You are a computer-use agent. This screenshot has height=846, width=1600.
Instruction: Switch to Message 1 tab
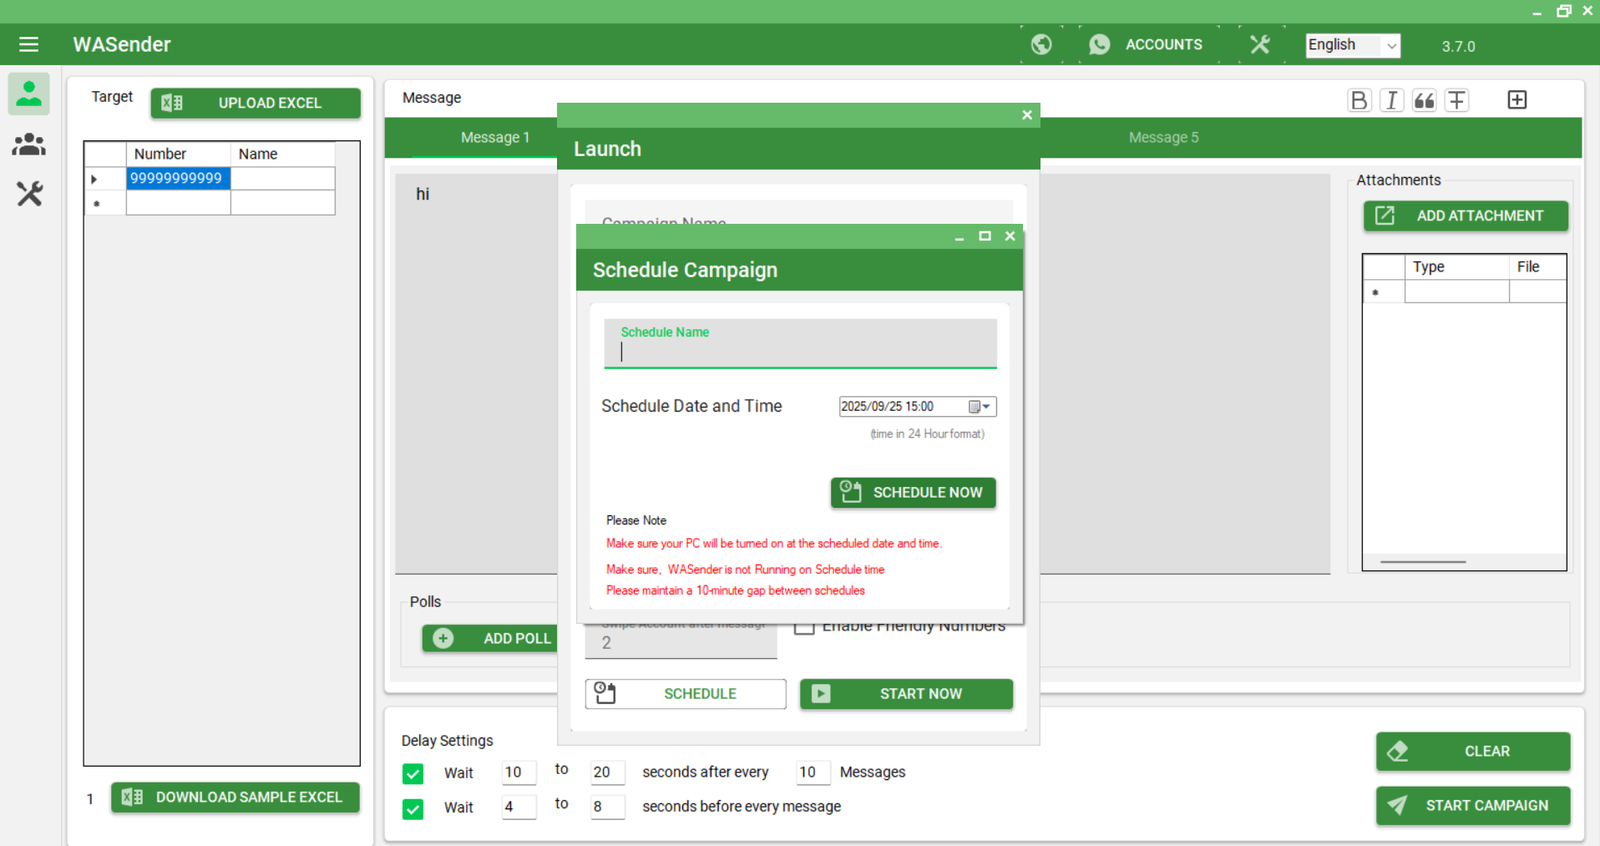(495, 138)
